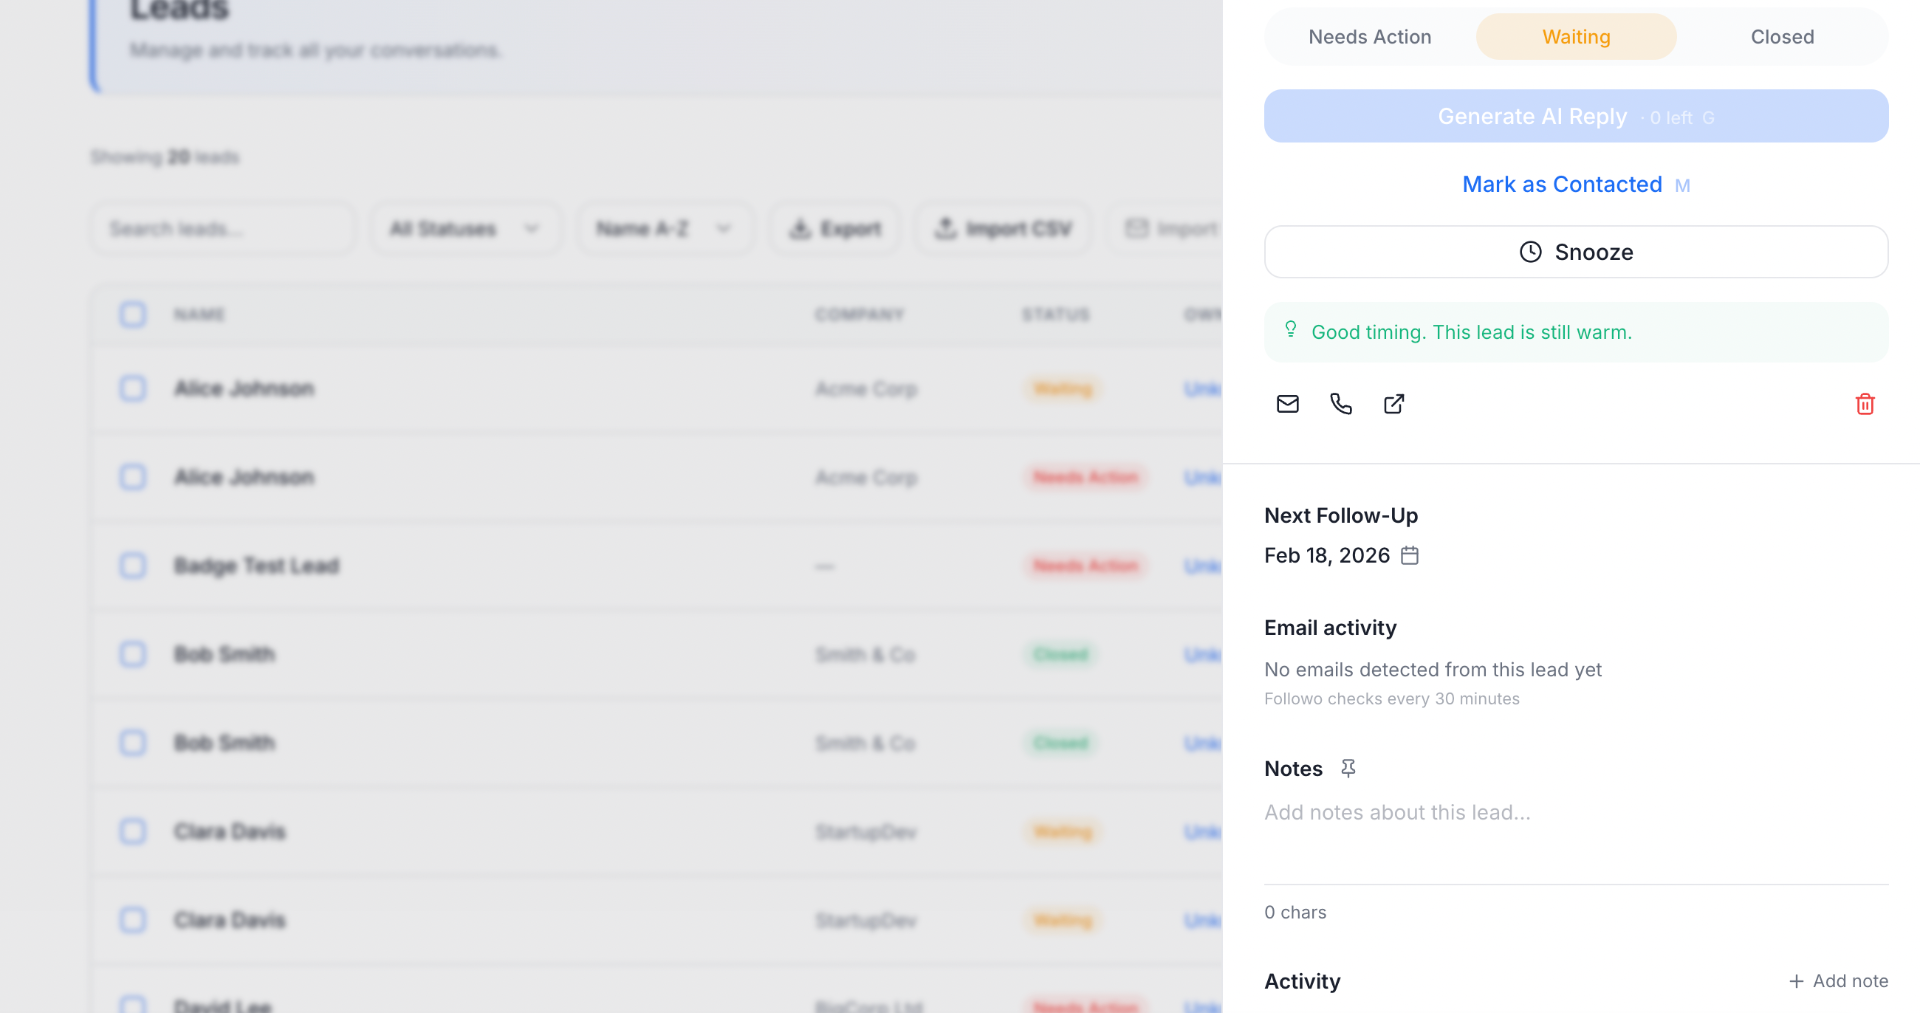Image resolution: width=1920 pixels, height=1013 pixels.
Task: Expand the Import CSV options
Action: click(1003, 228)
